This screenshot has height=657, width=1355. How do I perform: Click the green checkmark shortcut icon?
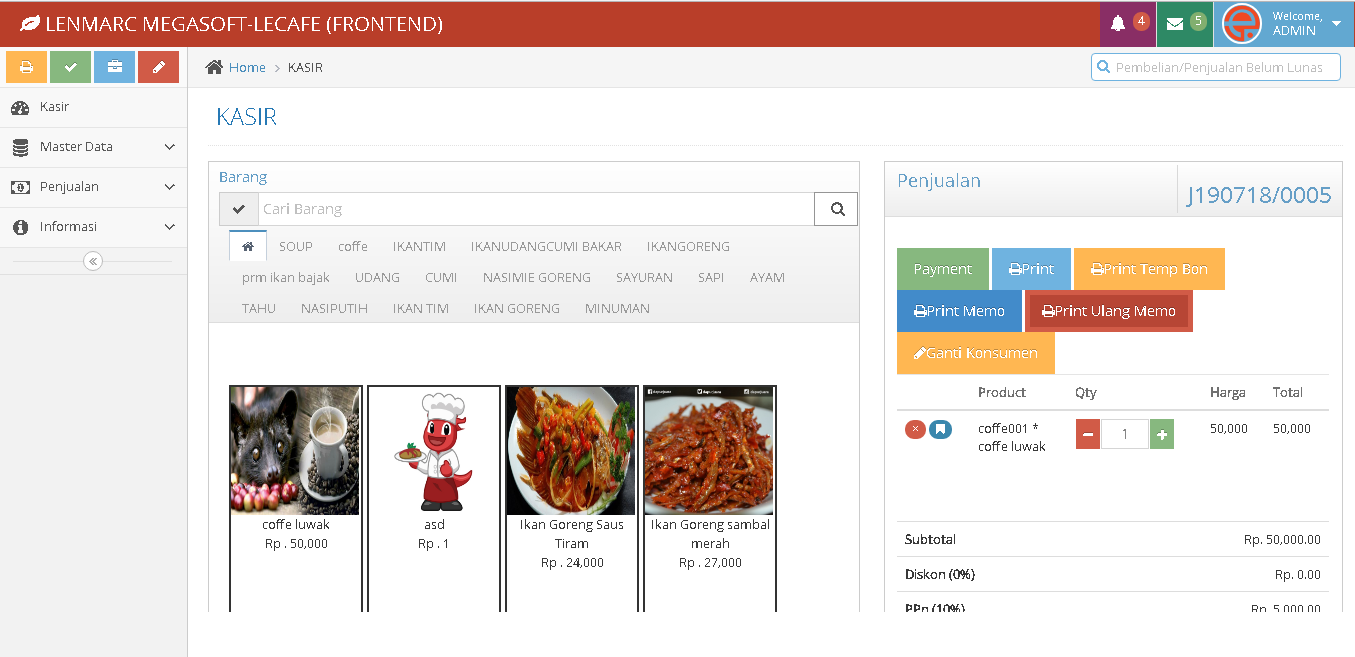(70, 67)
